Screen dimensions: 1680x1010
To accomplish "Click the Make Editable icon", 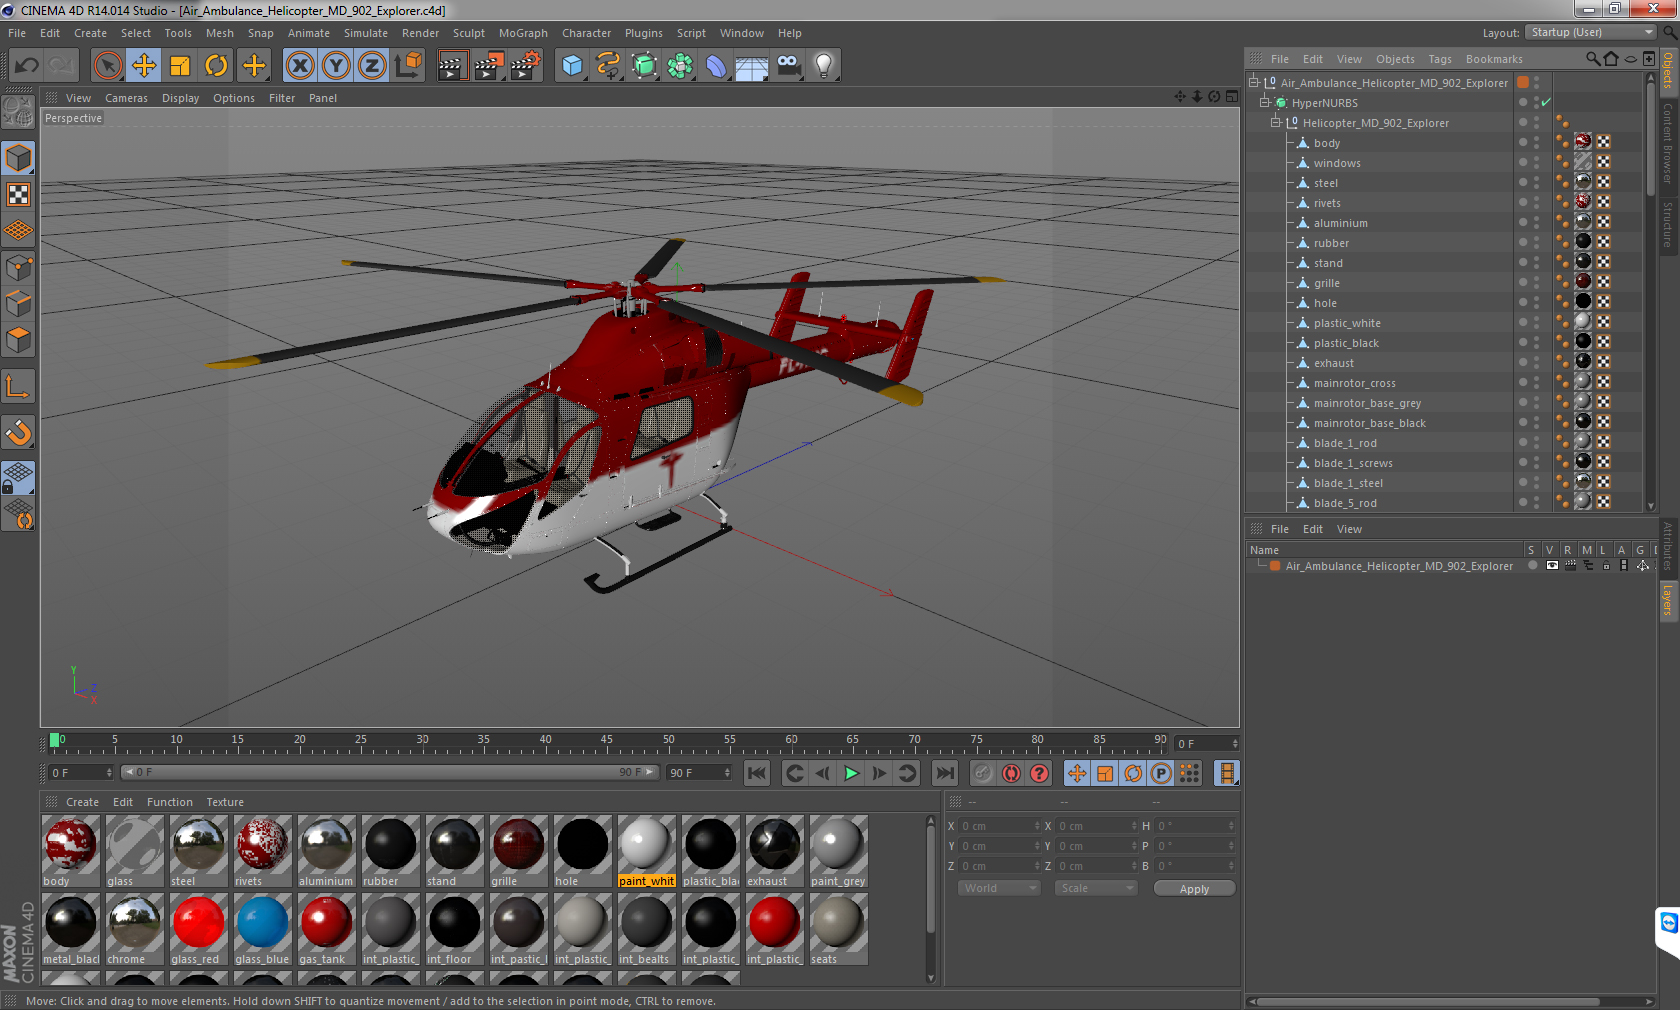I will pyautogui.click(x=18, y=112).
